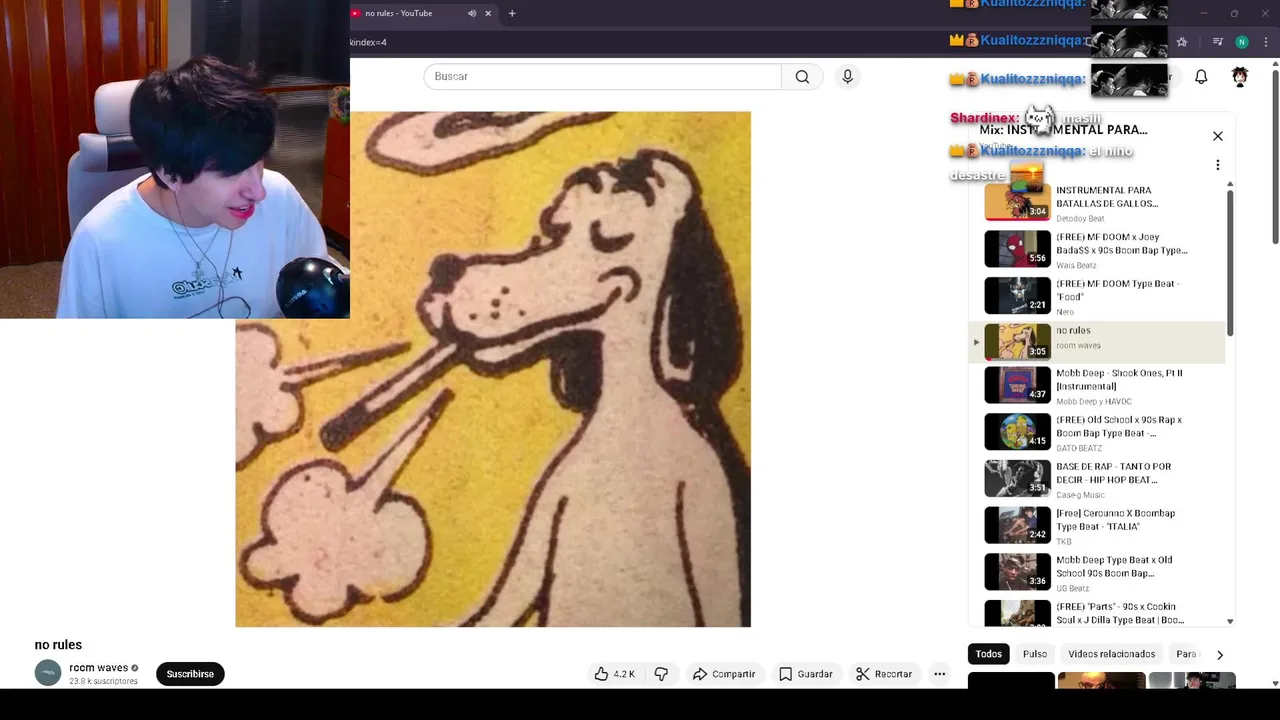Click Mix INSTRUMENTAL PARA playlist title
Image resolution: width=1280 pixels, height=720 pixels.
click(1063, 130)
